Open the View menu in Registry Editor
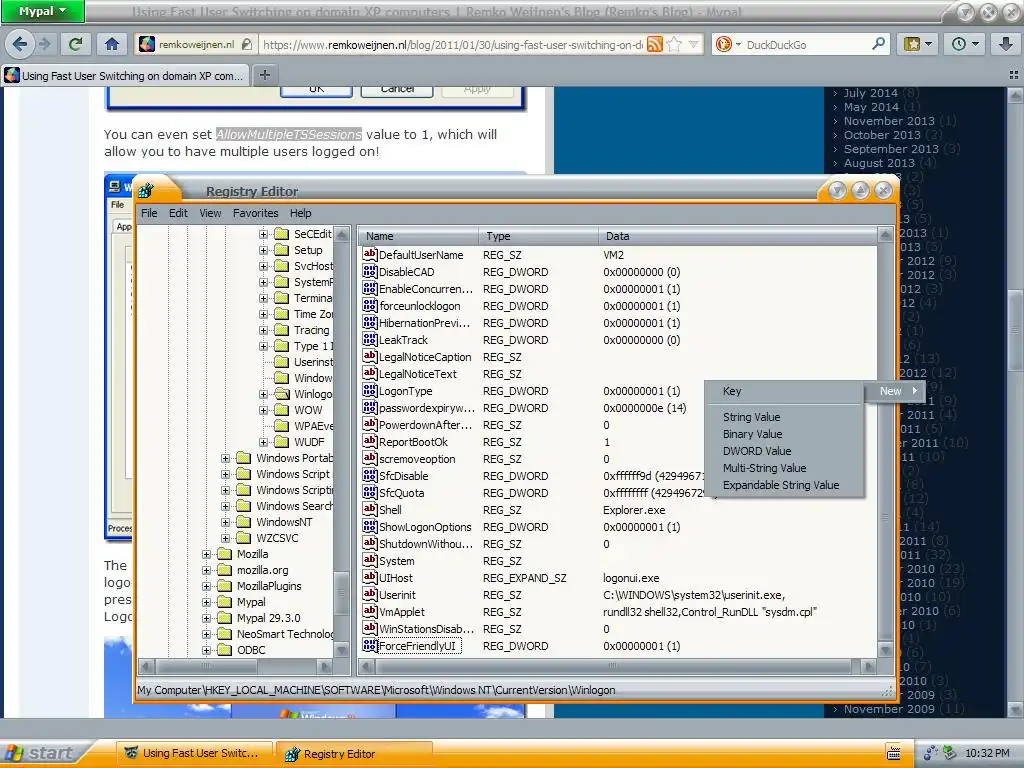 (x=210, y=213)
